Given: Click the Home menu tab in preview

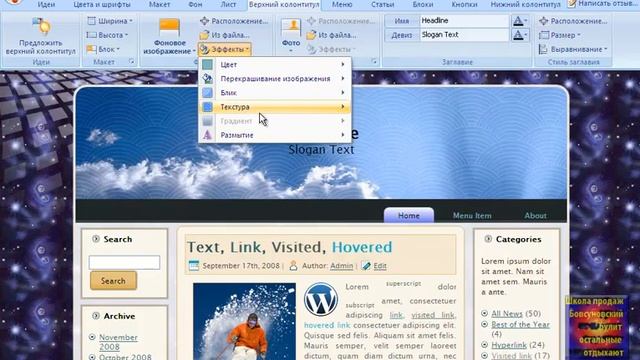Looking at the screenshot, I should pos(409,215).
